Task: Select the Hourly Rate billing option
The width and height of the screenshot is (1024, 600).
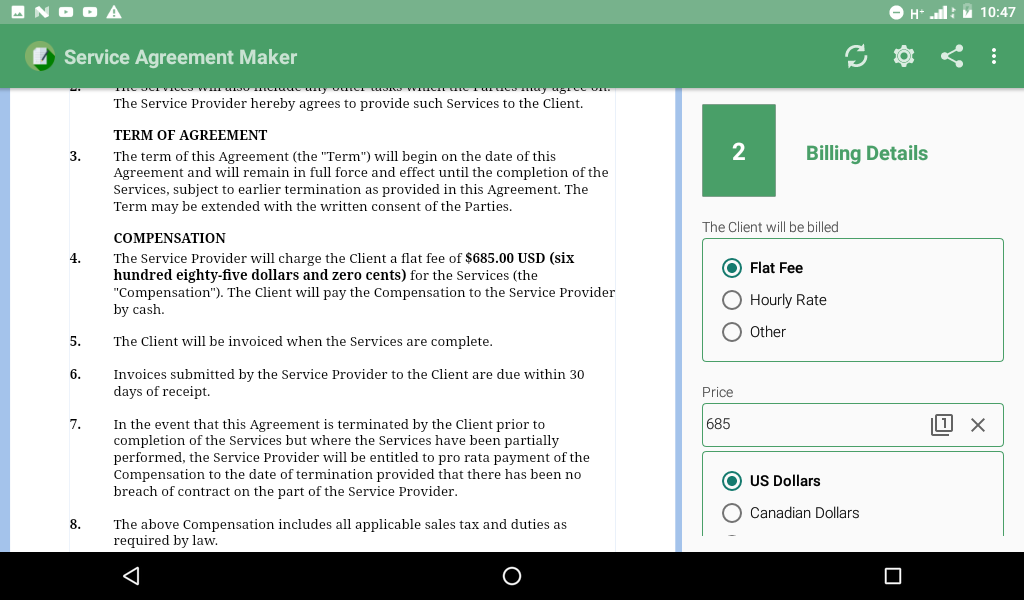Action: tap(775, 300)
